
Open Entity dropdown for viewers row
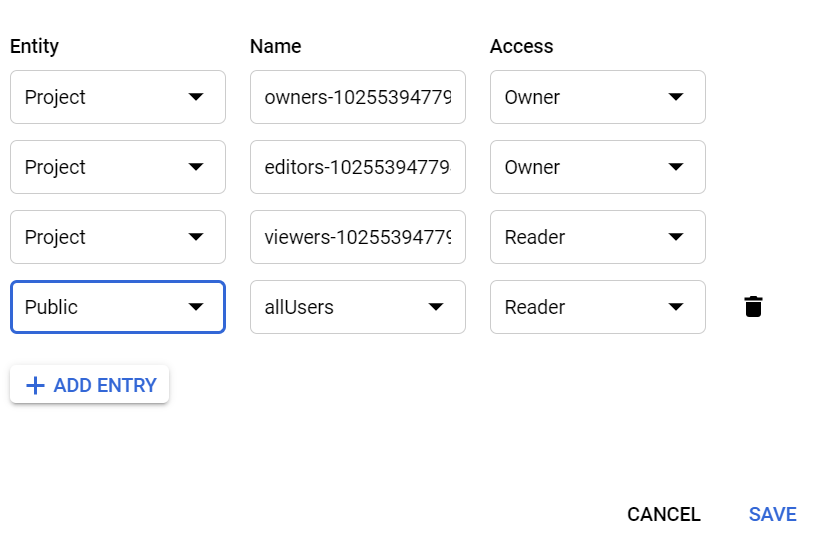(117, 237)
